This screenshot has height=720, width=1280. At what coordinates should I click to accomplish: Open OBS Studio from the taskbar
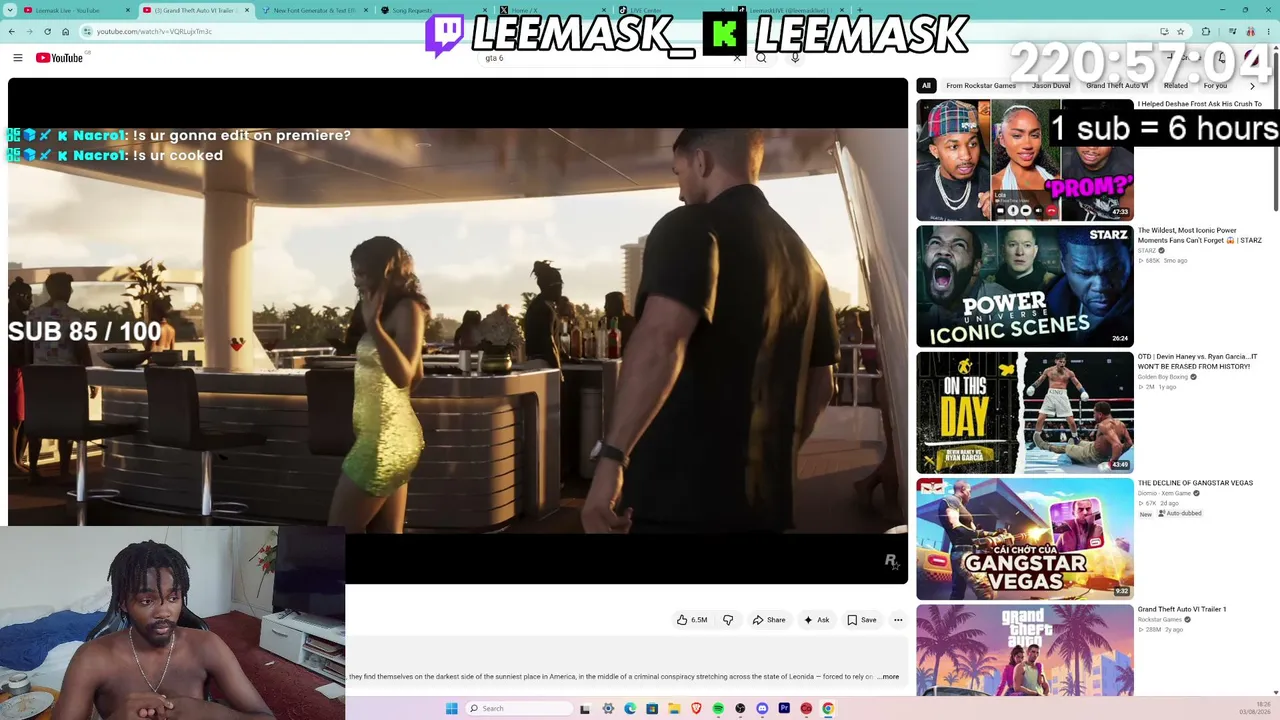(x=740, y=709)
